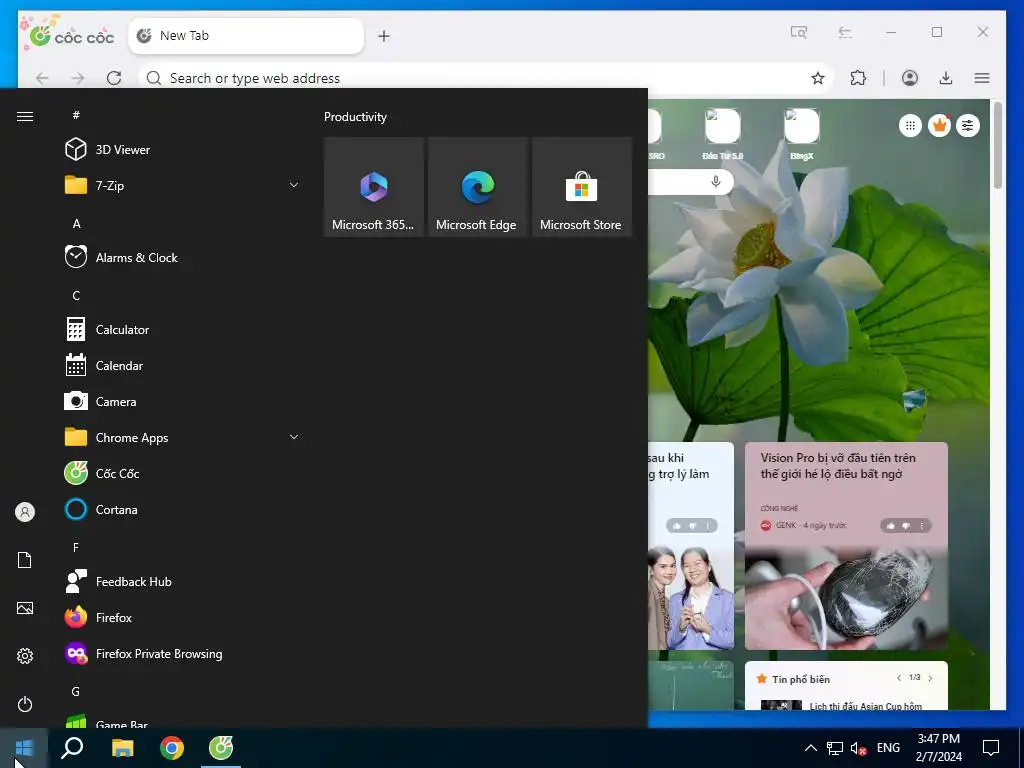The width and height of the screenshot is (1024, 768).
Task: Open three-dot menu on Vision Pro card
Action: (x=921, y=526)
